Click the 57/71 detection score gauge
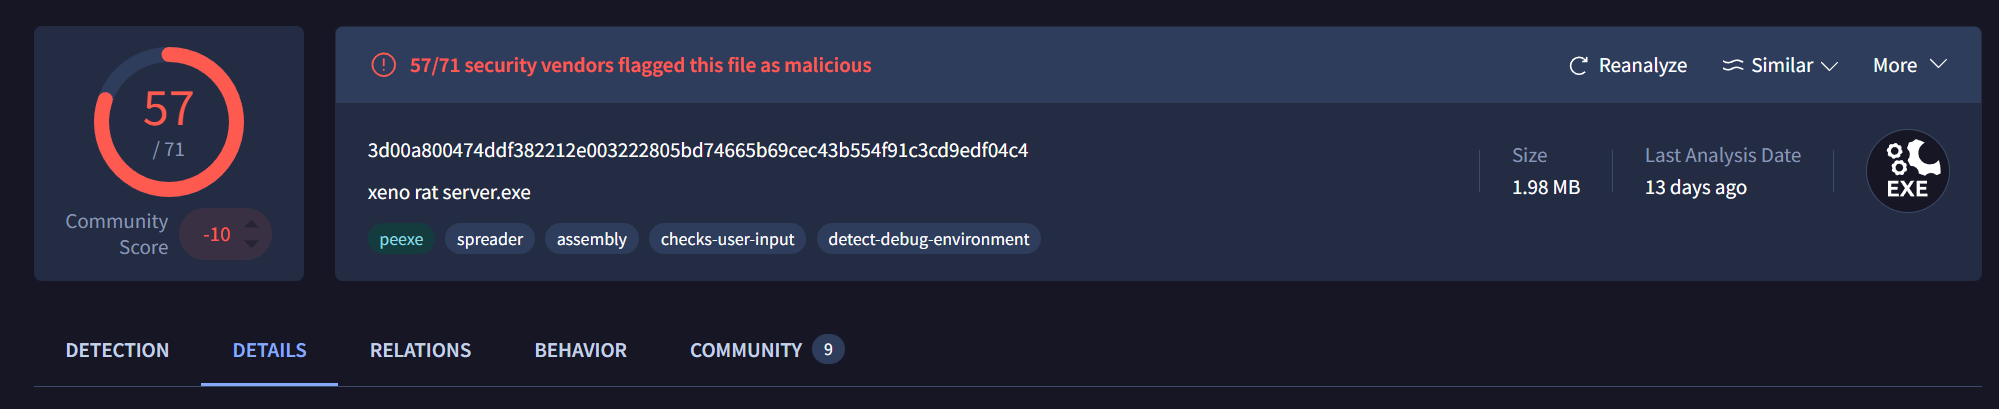 coord(169,122)
